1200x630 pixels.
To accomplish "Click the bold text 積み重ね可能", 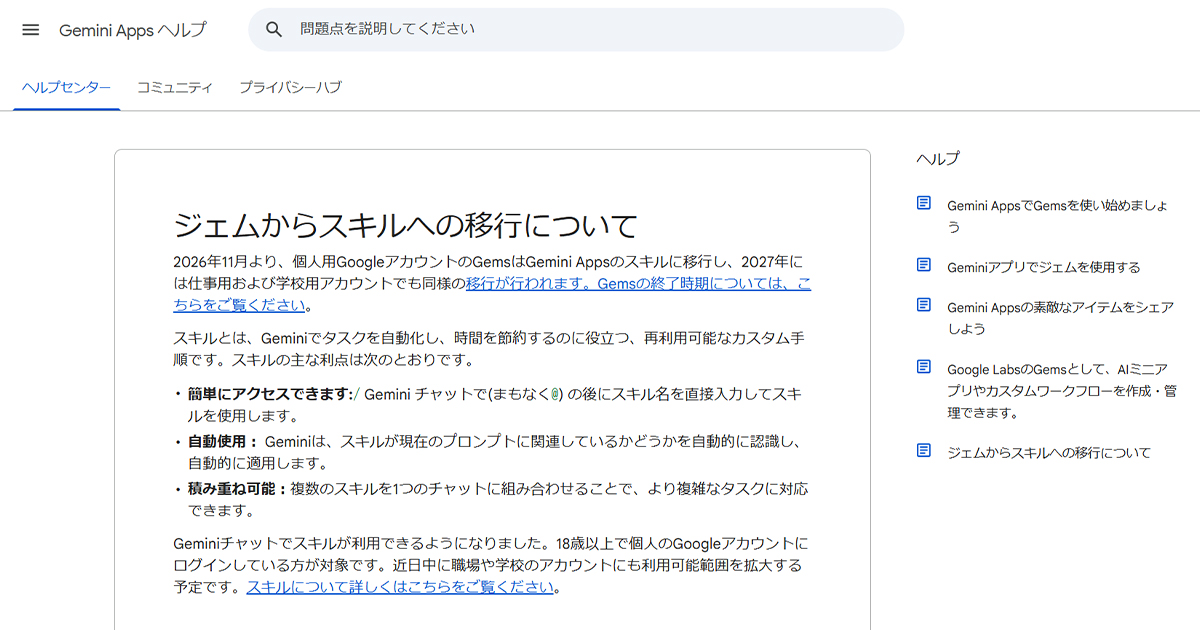I will [x=231, y=489].
